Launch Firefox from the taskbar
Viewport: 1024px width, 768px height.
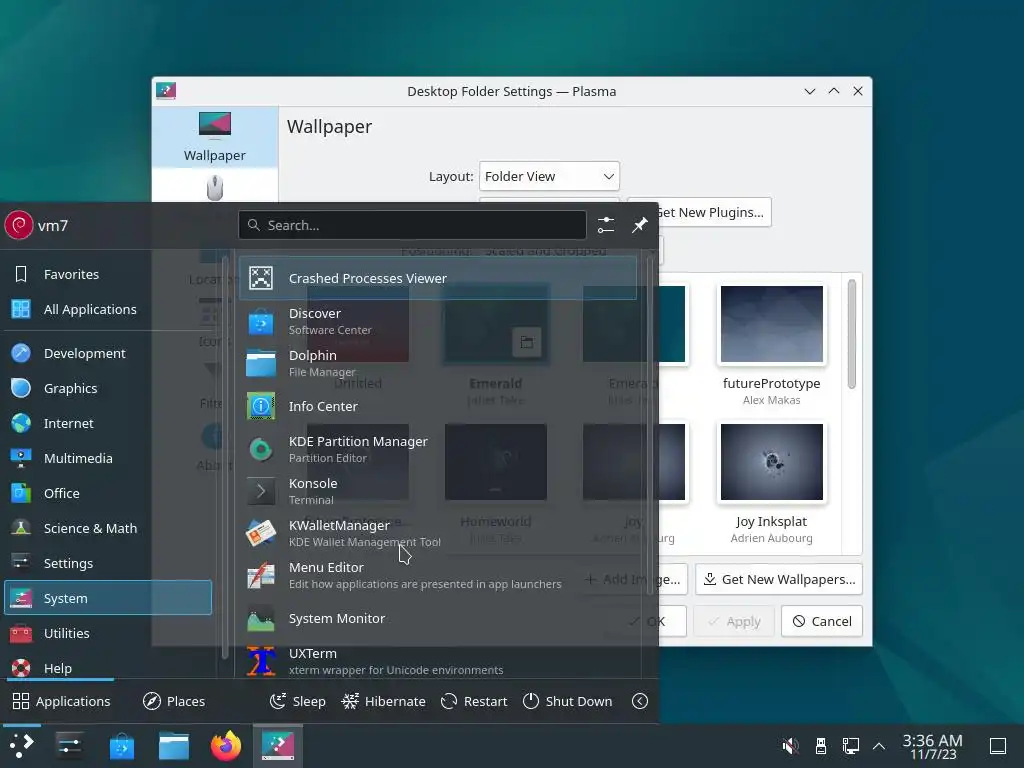226,746
